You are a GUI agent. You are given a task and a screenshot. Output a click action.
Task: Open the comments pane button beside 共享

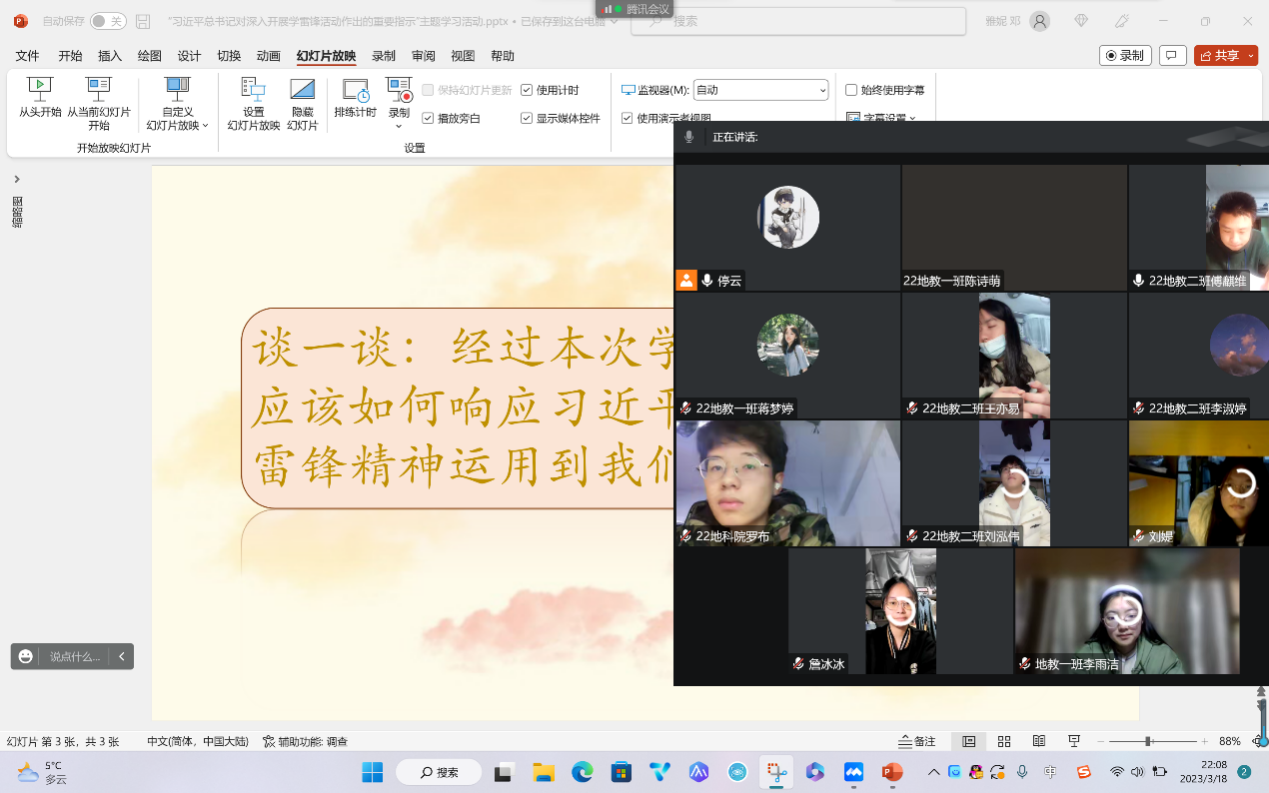click(x=1173, y=56)
